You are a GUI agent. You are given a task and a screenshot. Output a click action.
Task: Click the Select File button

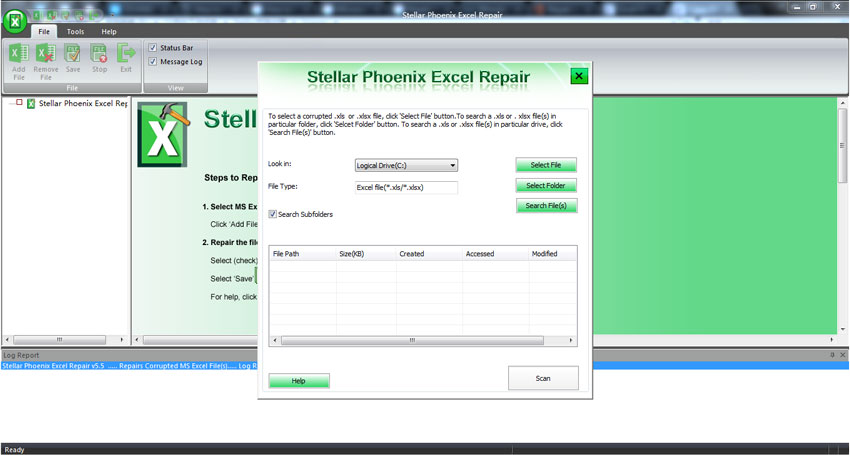546,165
